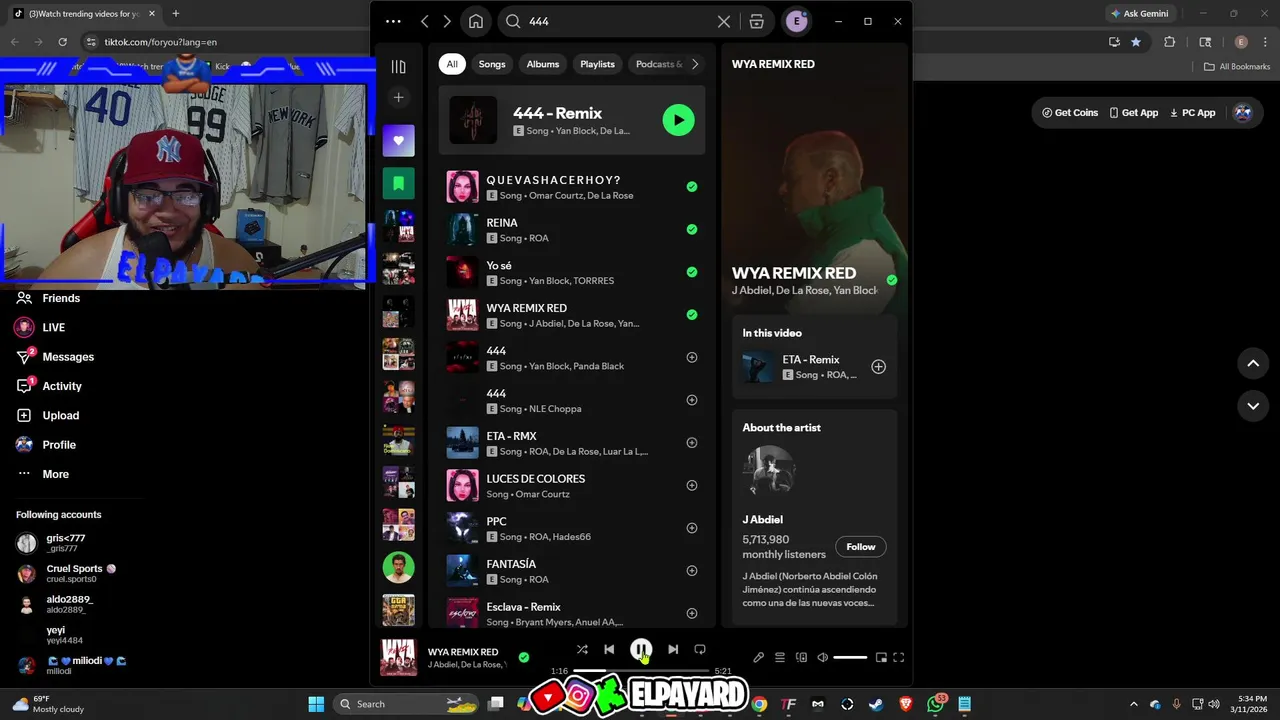The width and height of the screenshot is (1280, 720).
Task: Toggle saved check for QUEVASHACERHOY?
Action: click(x=692, y=187)
